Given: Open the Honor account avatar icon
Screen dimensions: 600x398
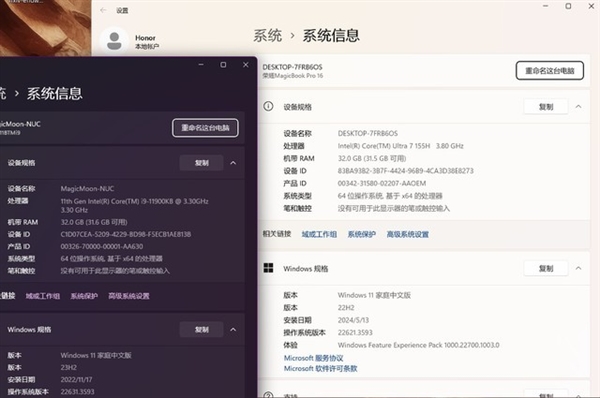Looking at the screenshot, I should coord(114,41).
